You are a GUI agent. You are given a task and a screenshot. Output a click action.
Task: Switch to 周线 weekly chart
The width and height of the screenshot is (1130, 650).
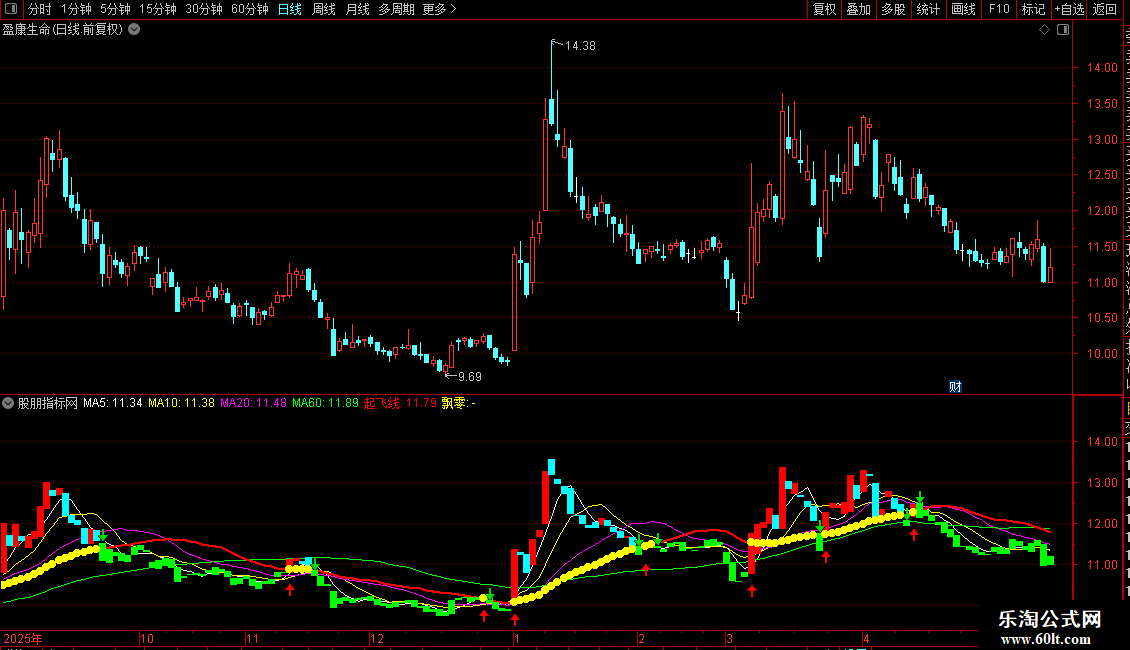click(x=324, y=9)
